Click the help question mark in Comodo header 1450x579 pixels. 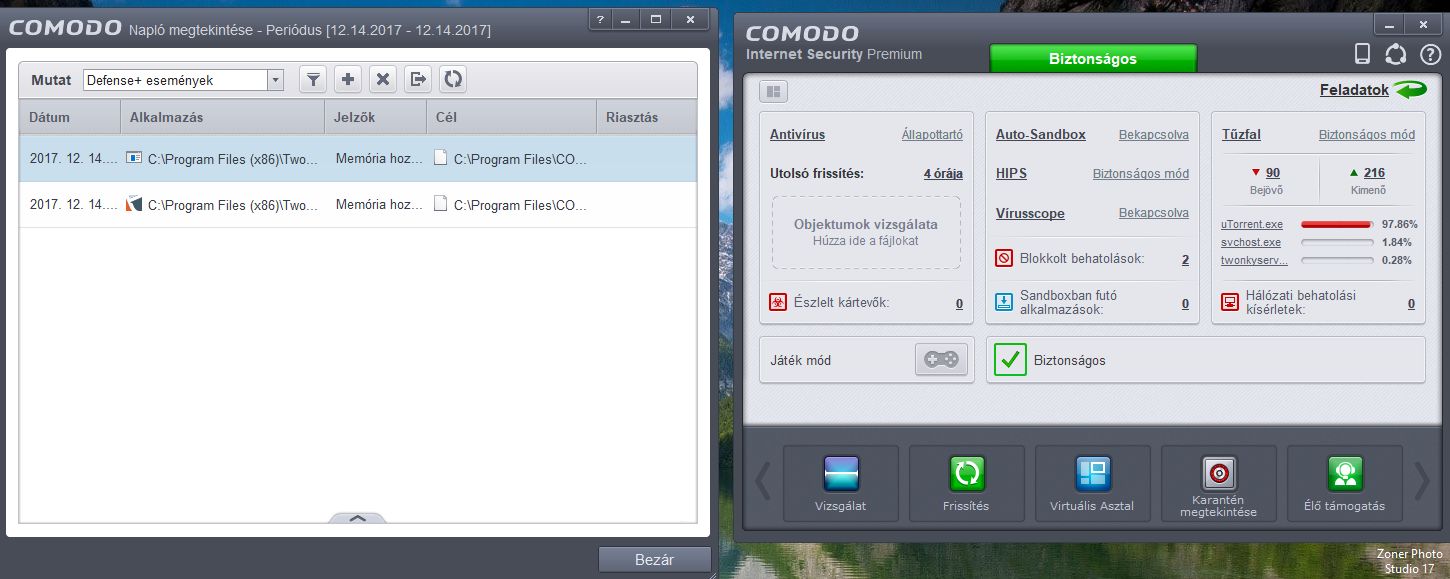click(x=1429, y=54)
